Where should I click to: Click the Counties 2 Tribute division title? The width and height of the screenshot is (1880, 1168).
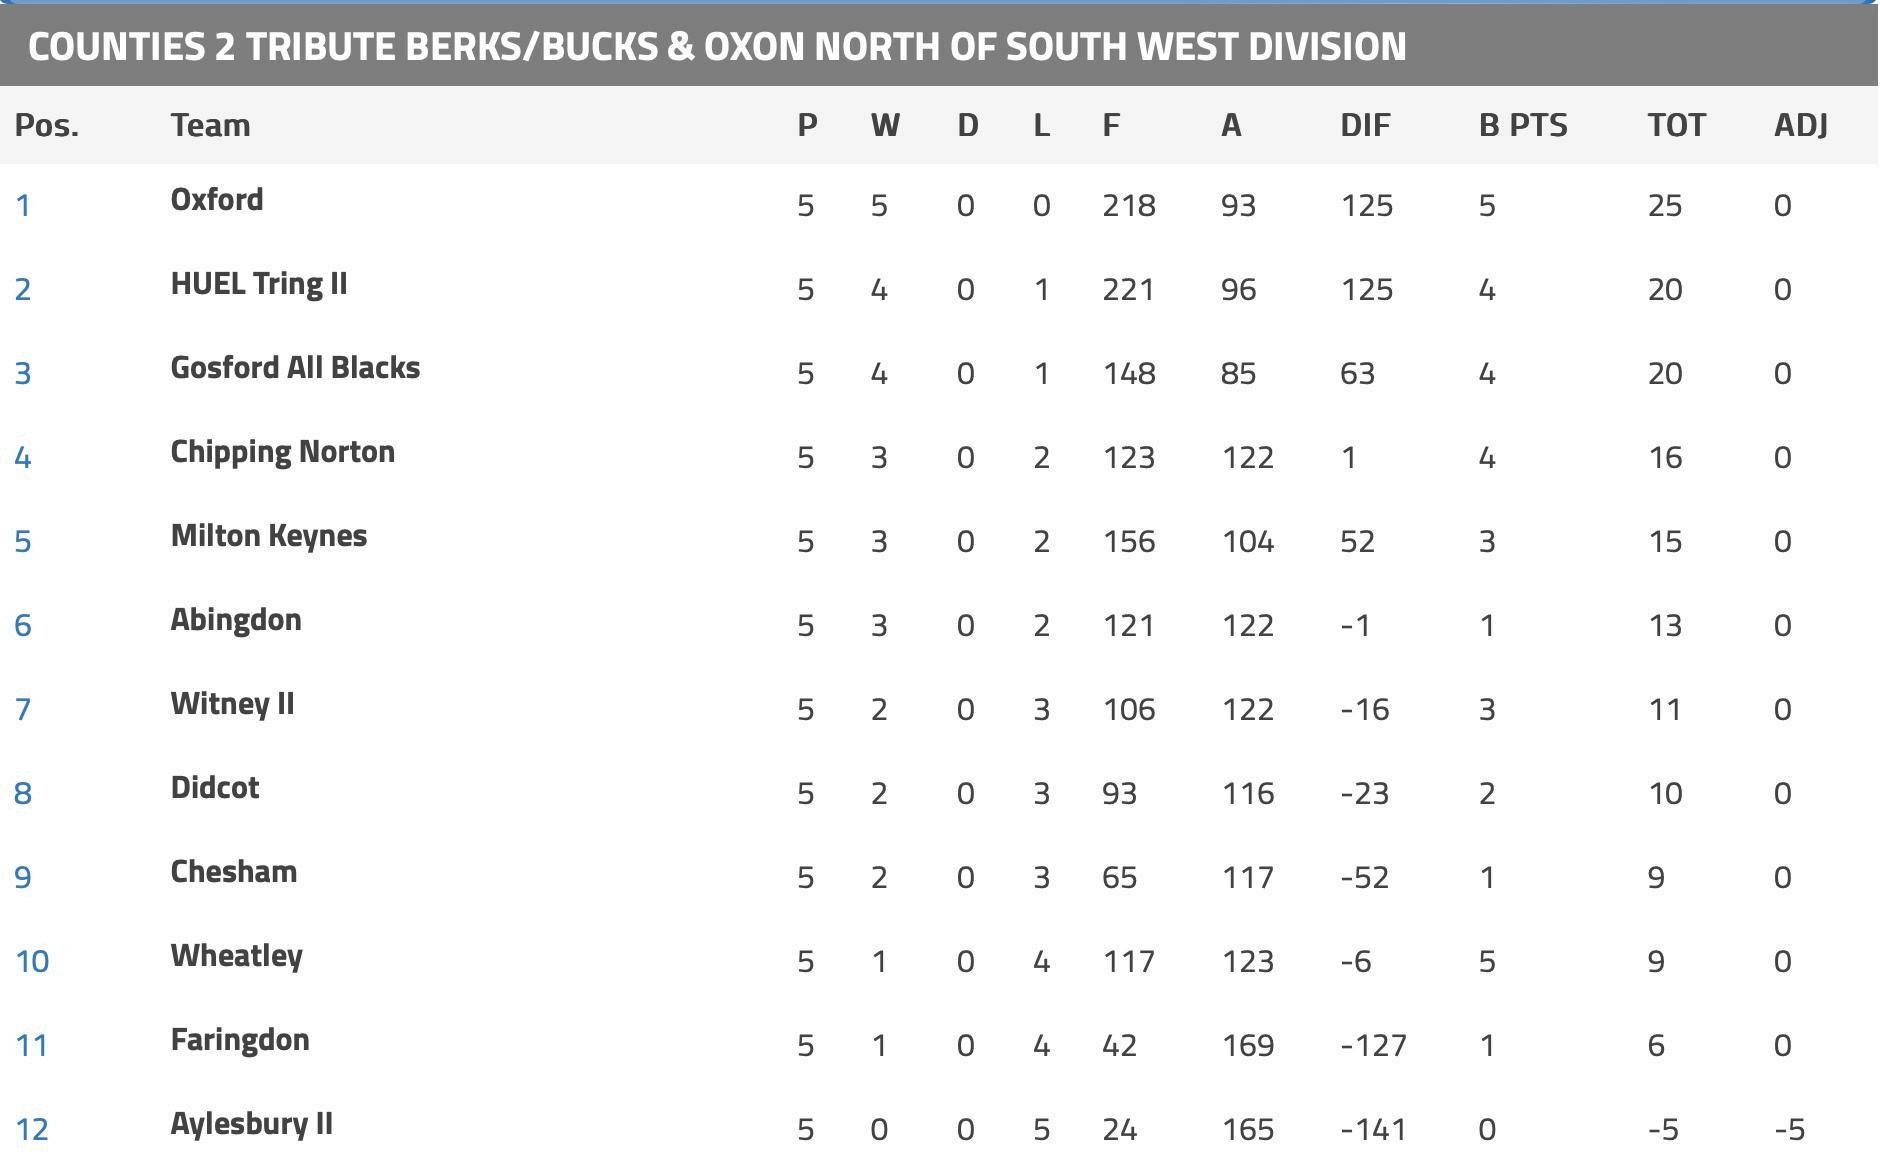(x=716, y=46)
